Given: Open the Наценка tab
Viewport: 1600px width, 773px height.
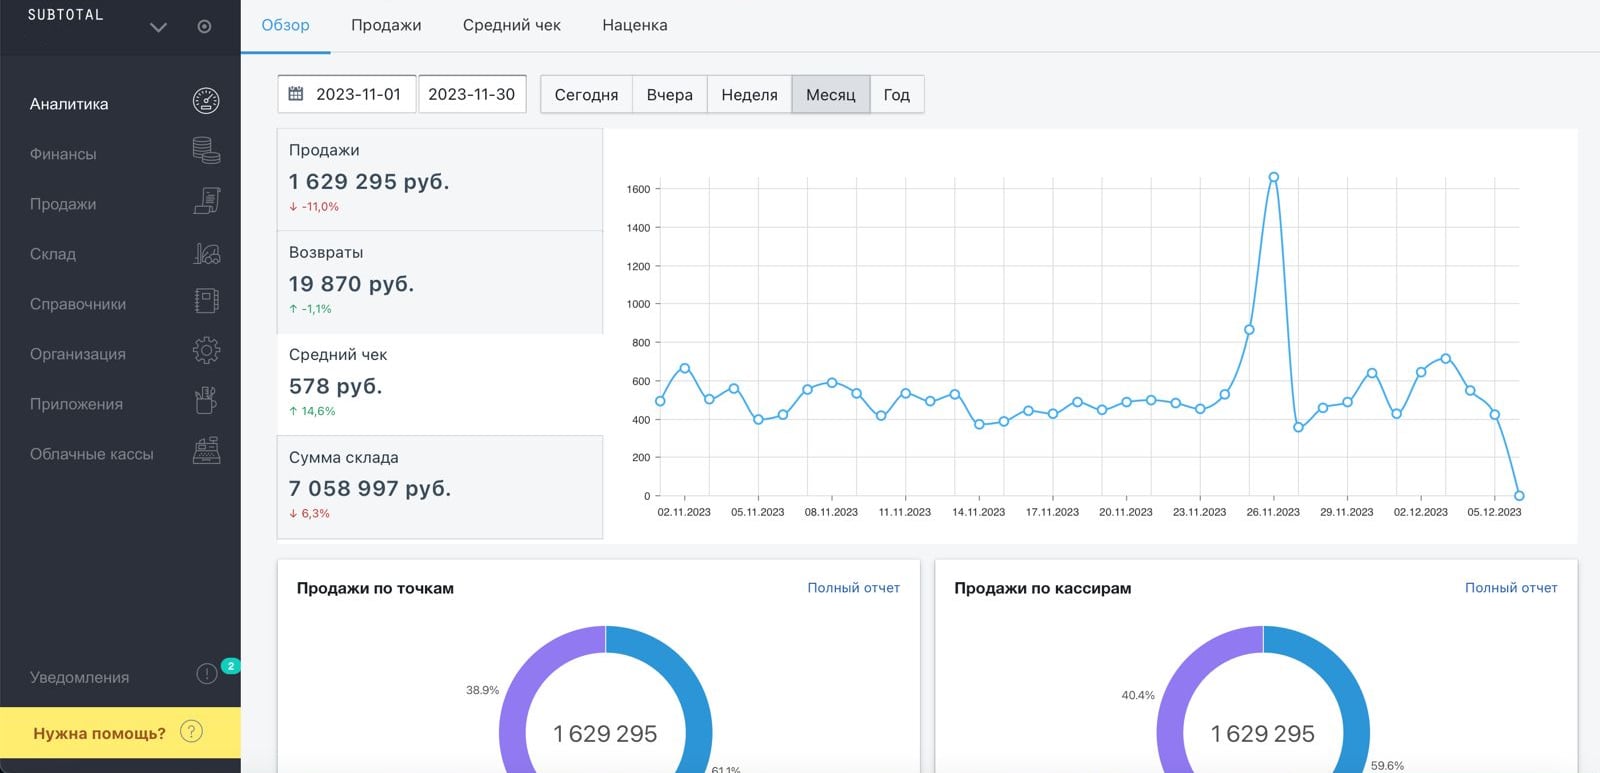Looking at the screenshot, I should point(634,25).
